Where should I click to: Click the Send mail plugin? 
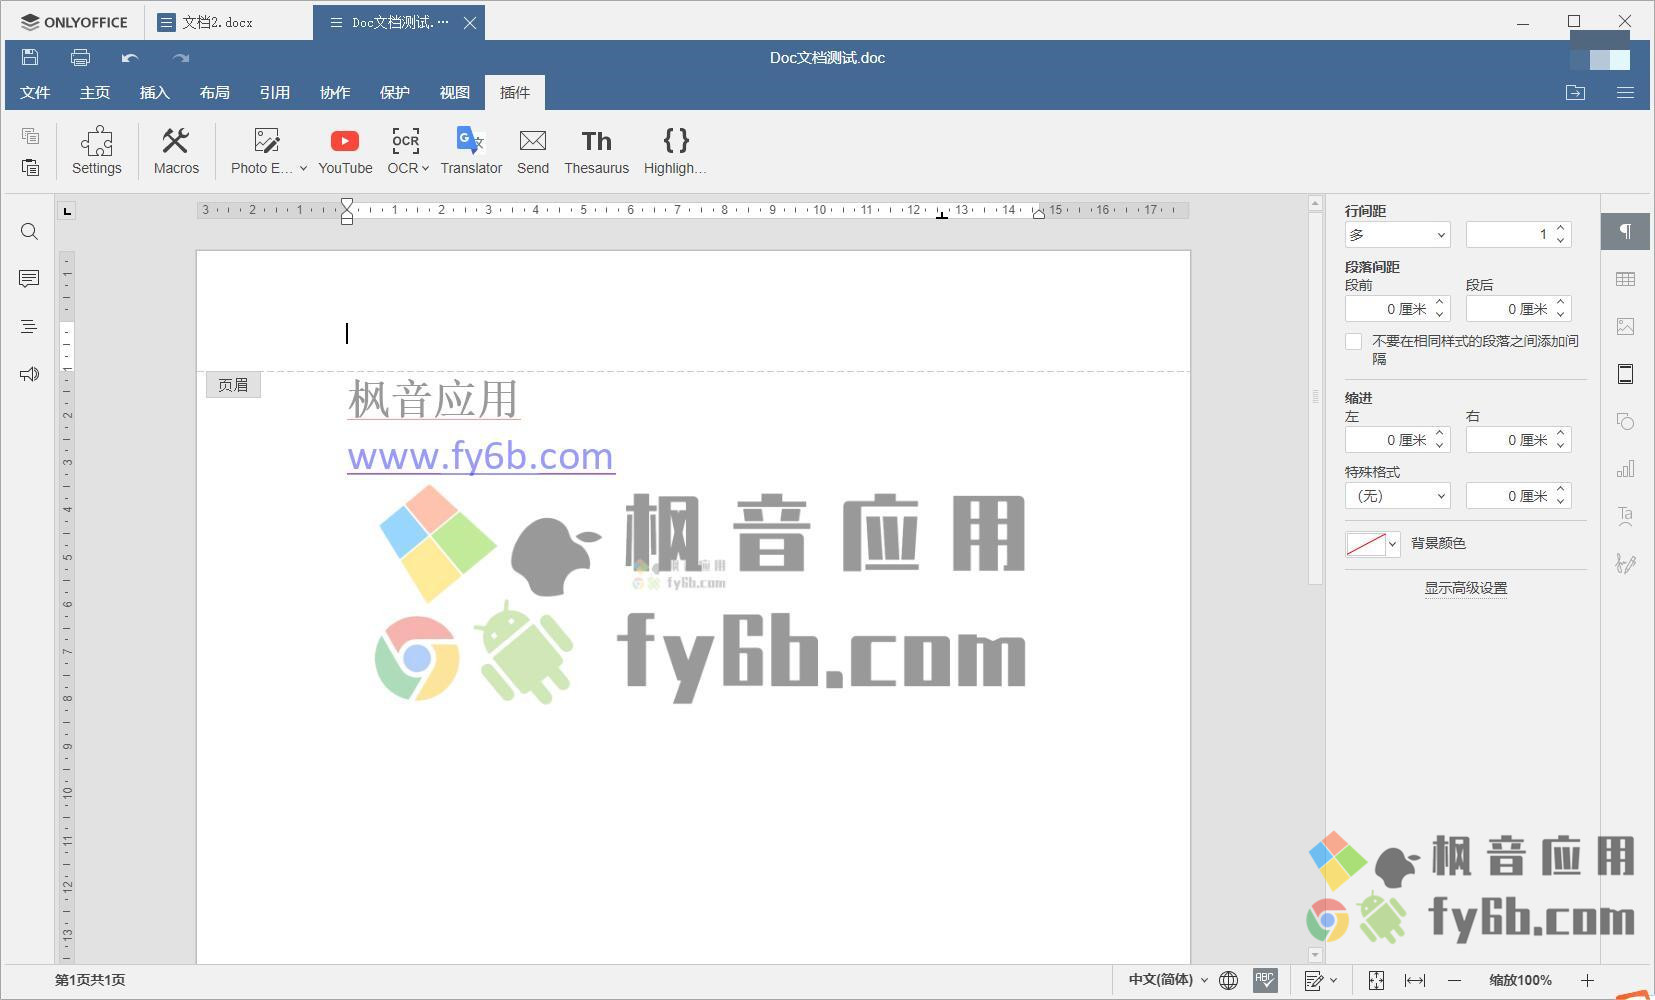tap(533, 151)
